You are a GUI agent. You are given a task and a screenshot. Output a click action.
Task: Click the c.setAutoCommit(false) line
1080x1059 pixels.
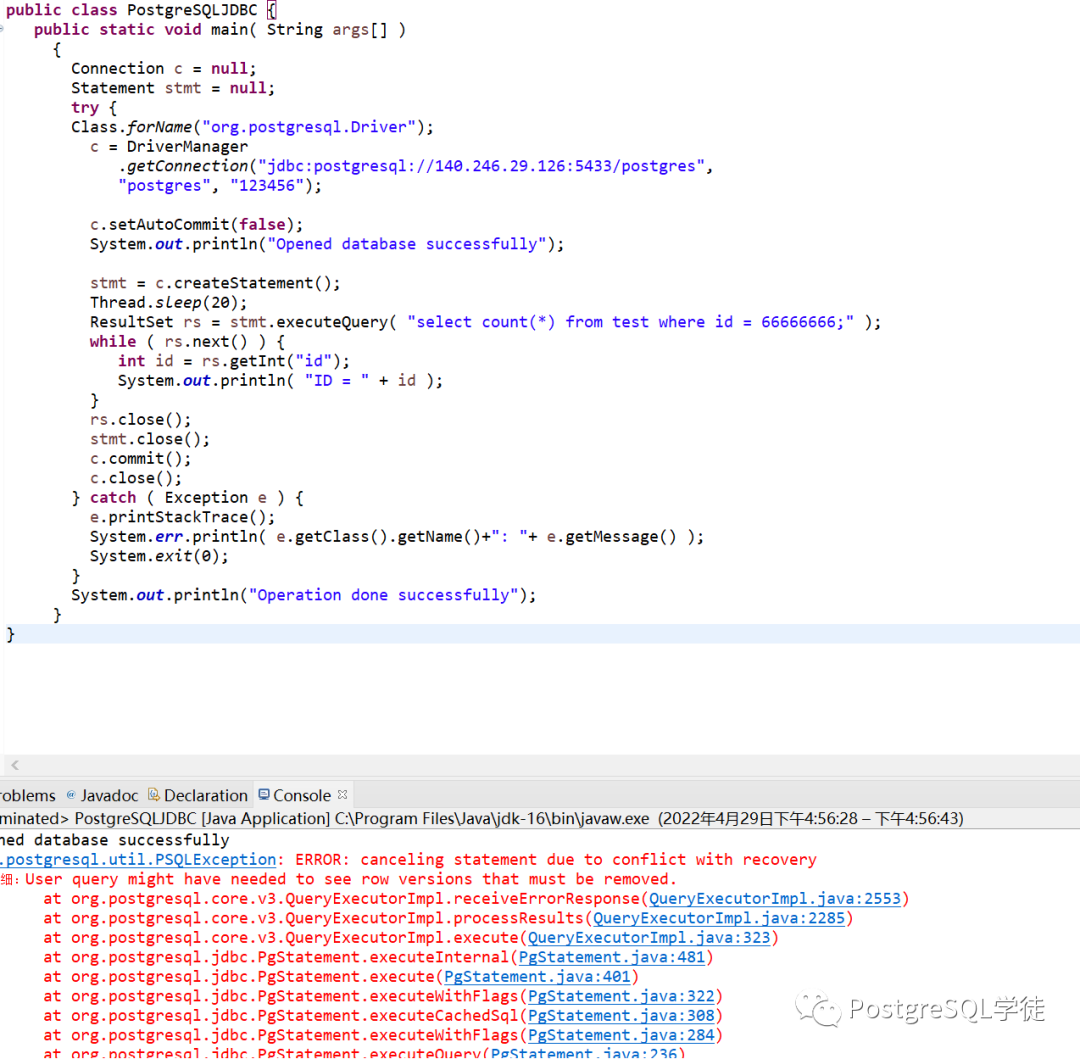click(x=196, y=224)
